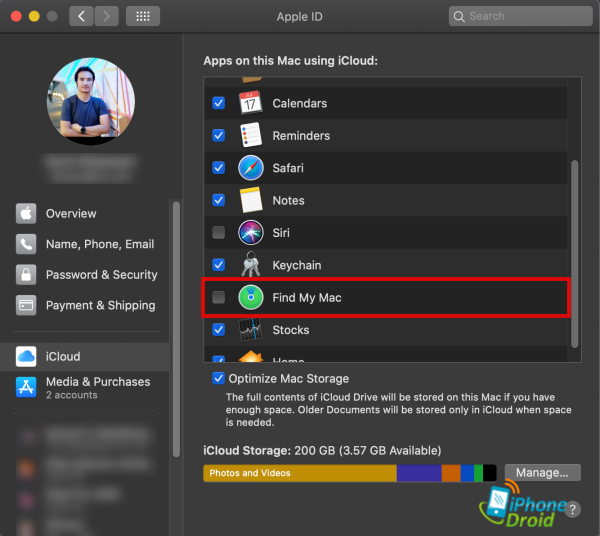Select Password & Security in sidebar

(100, 275)
